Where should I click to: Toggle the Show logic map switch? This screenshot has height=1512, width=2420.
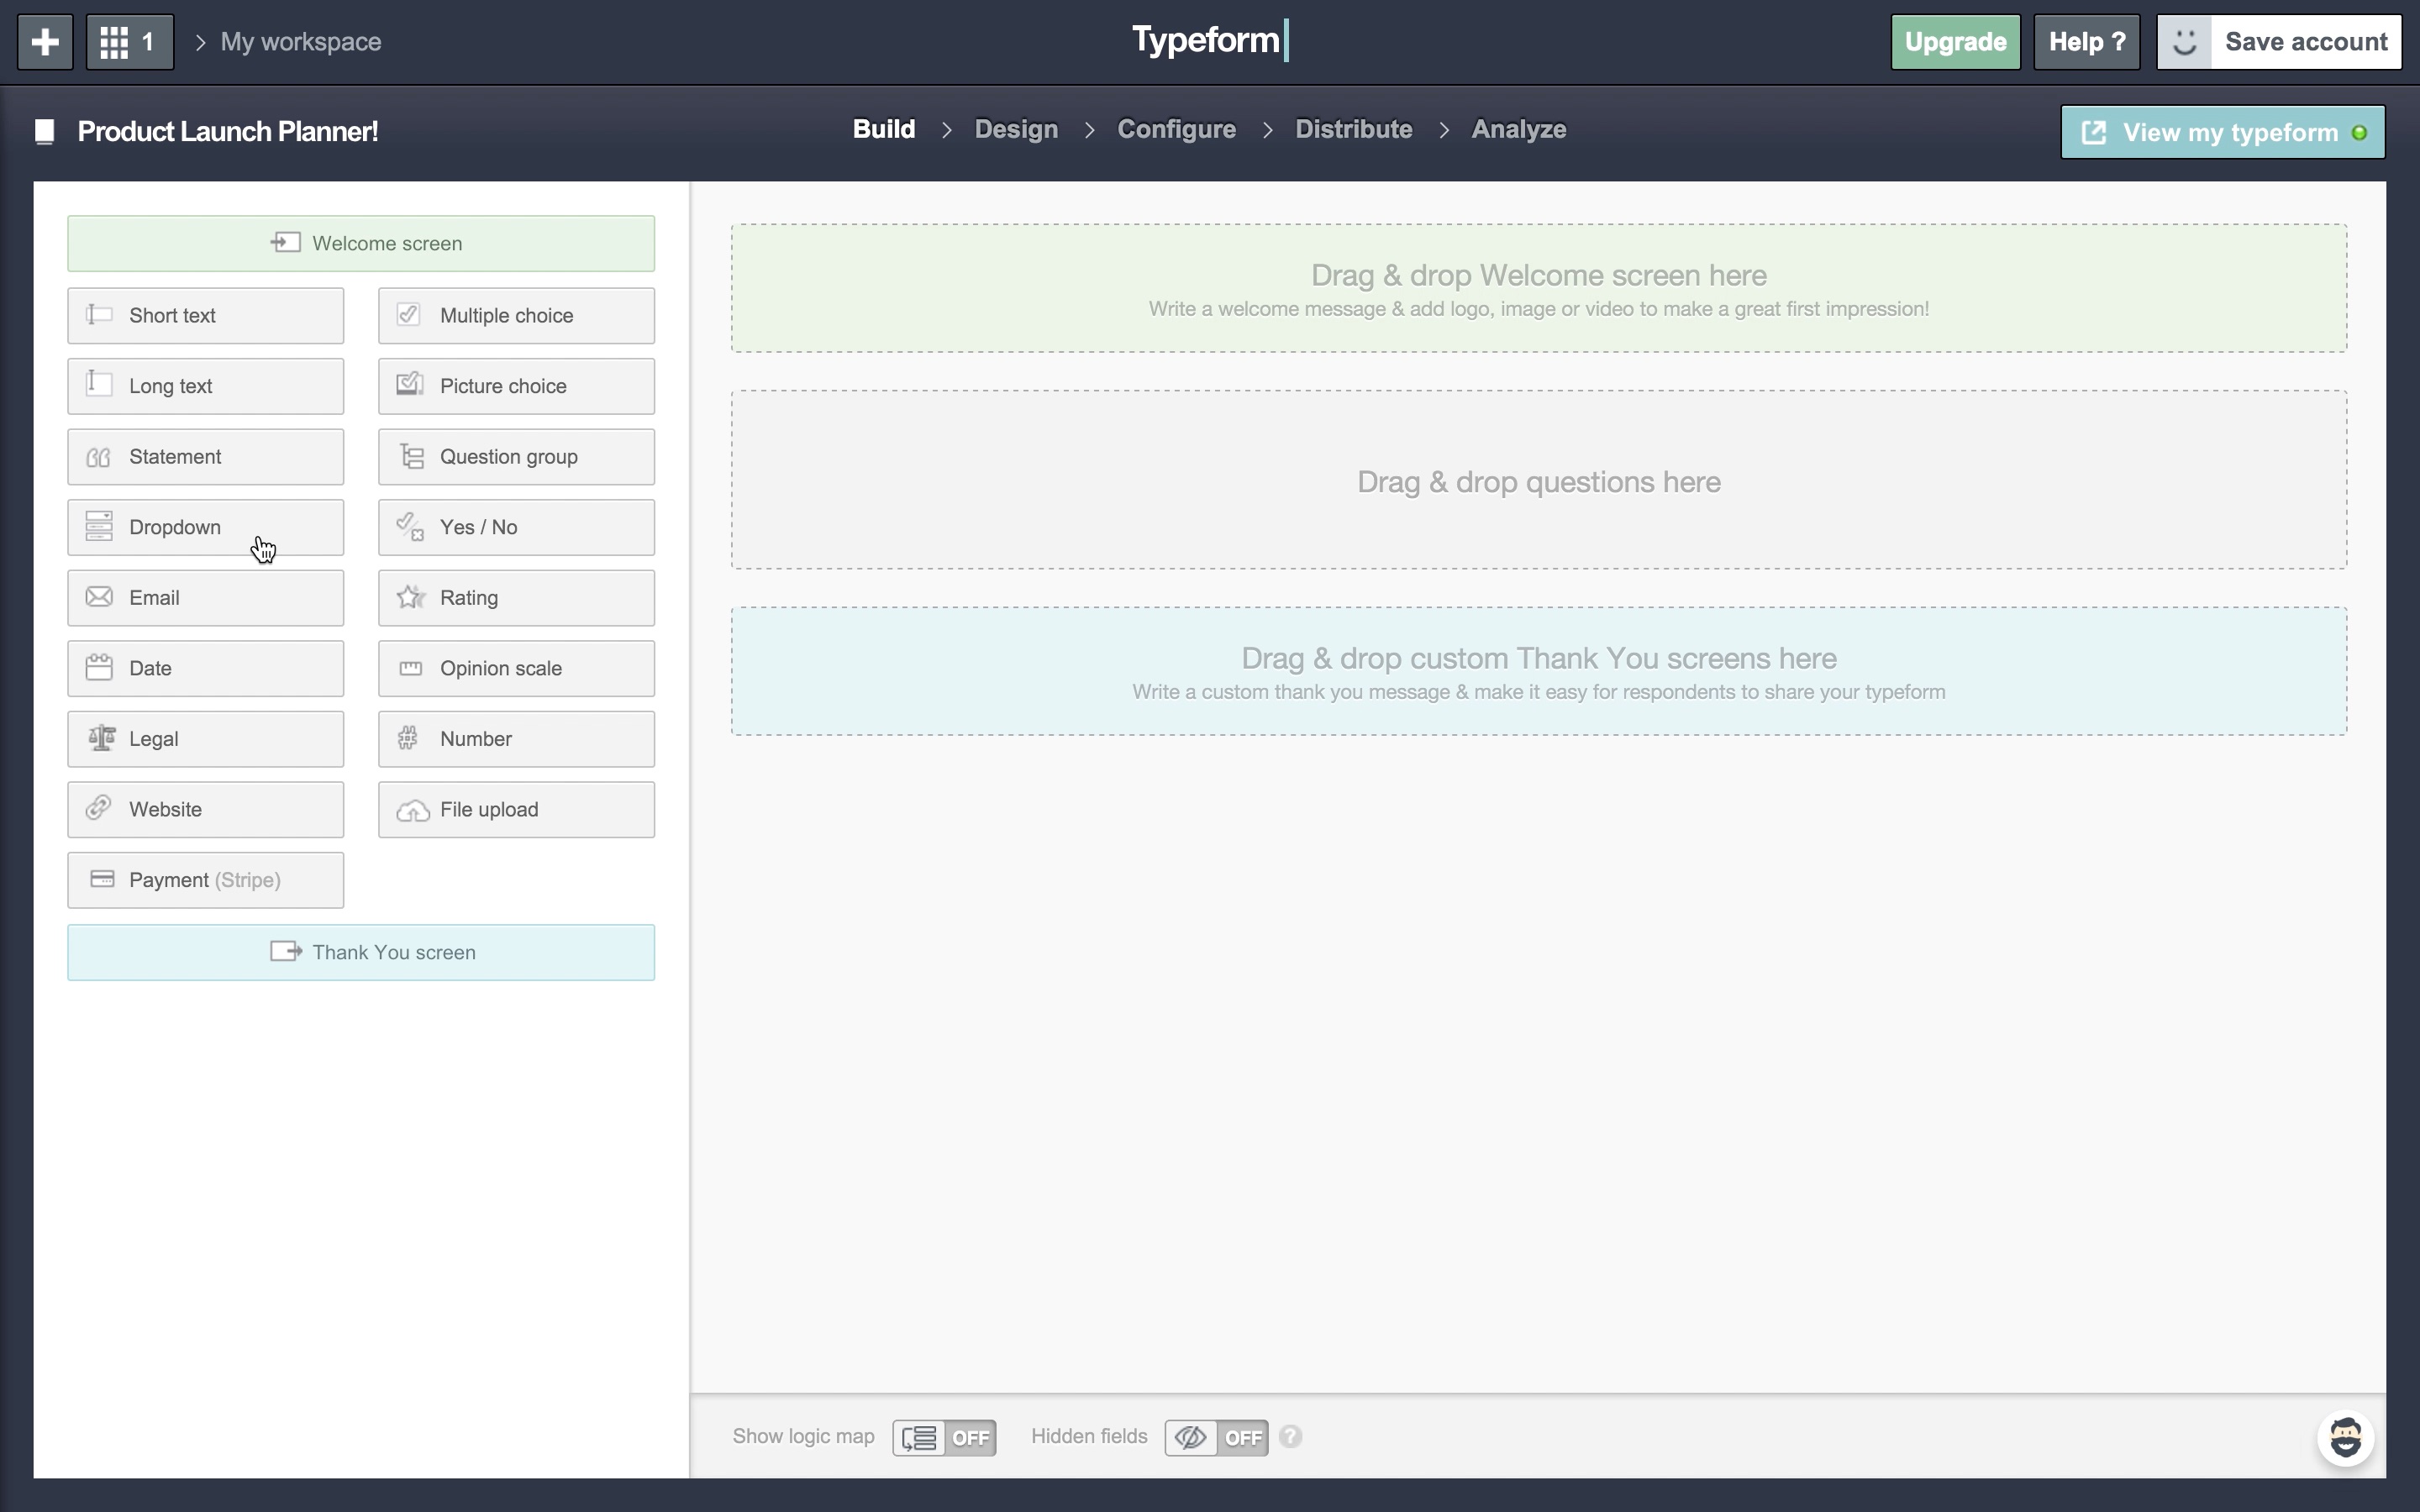click(x=944, y=1438)
